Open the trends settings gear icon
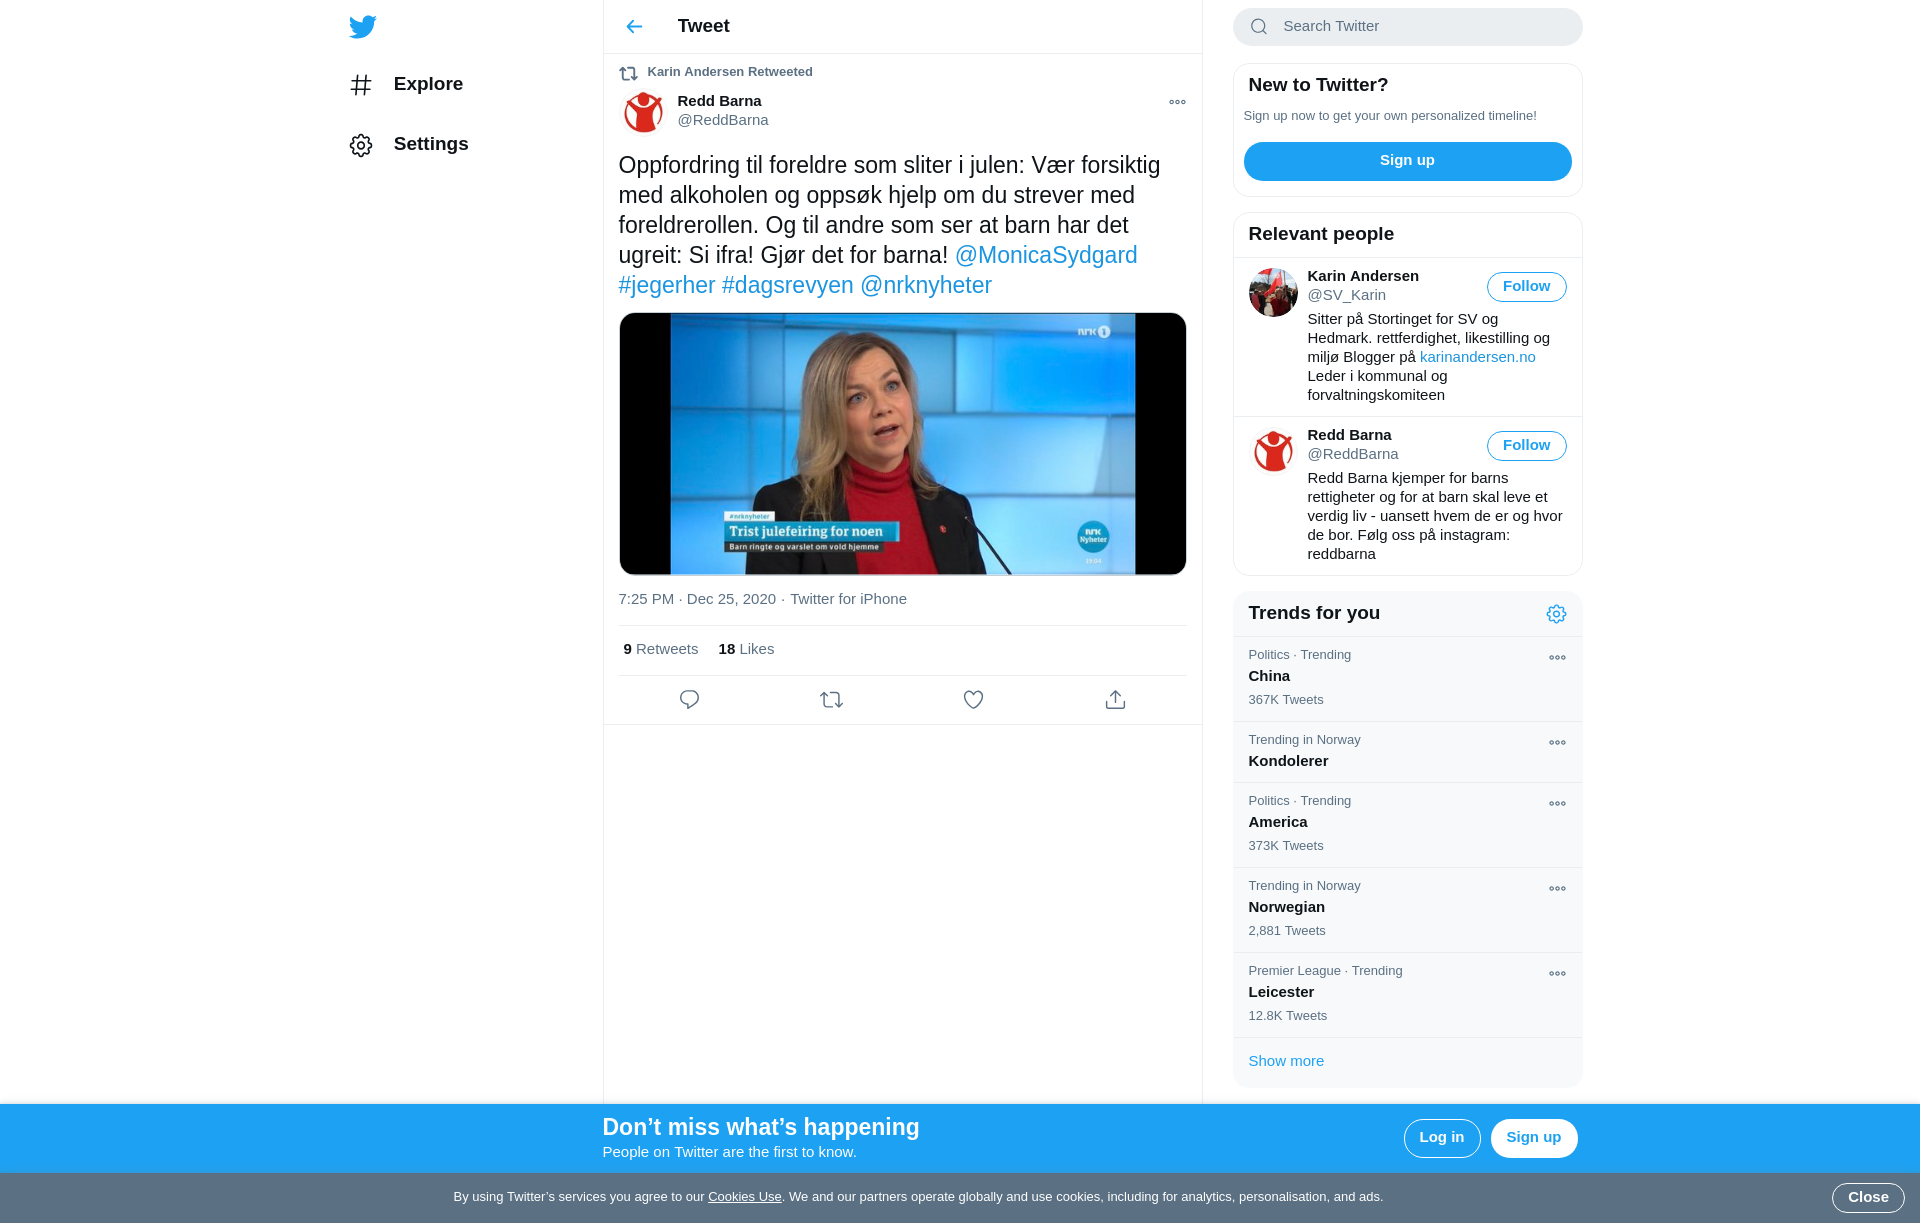This screenshot has height=1223, width=1920. (1556, 614)
